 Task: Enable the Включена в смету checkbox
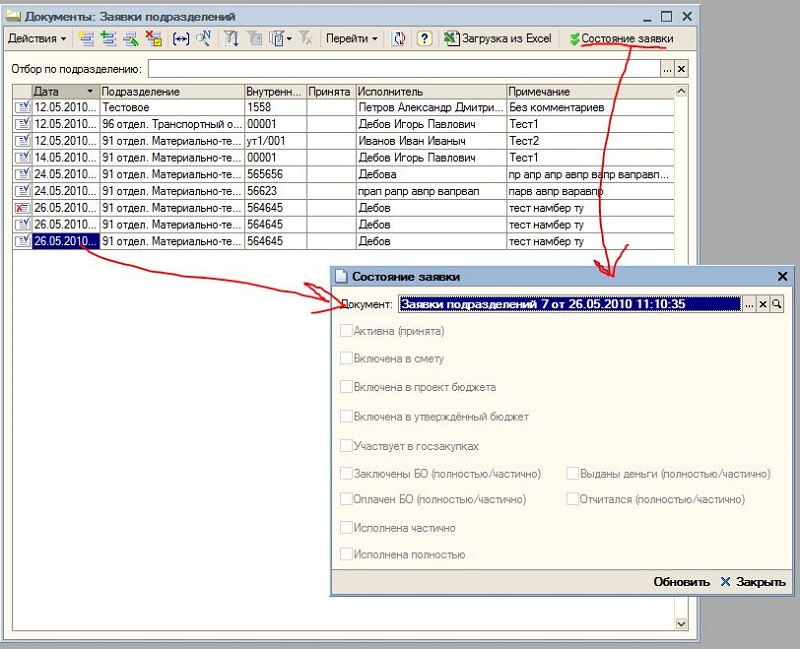click(346, 358)
